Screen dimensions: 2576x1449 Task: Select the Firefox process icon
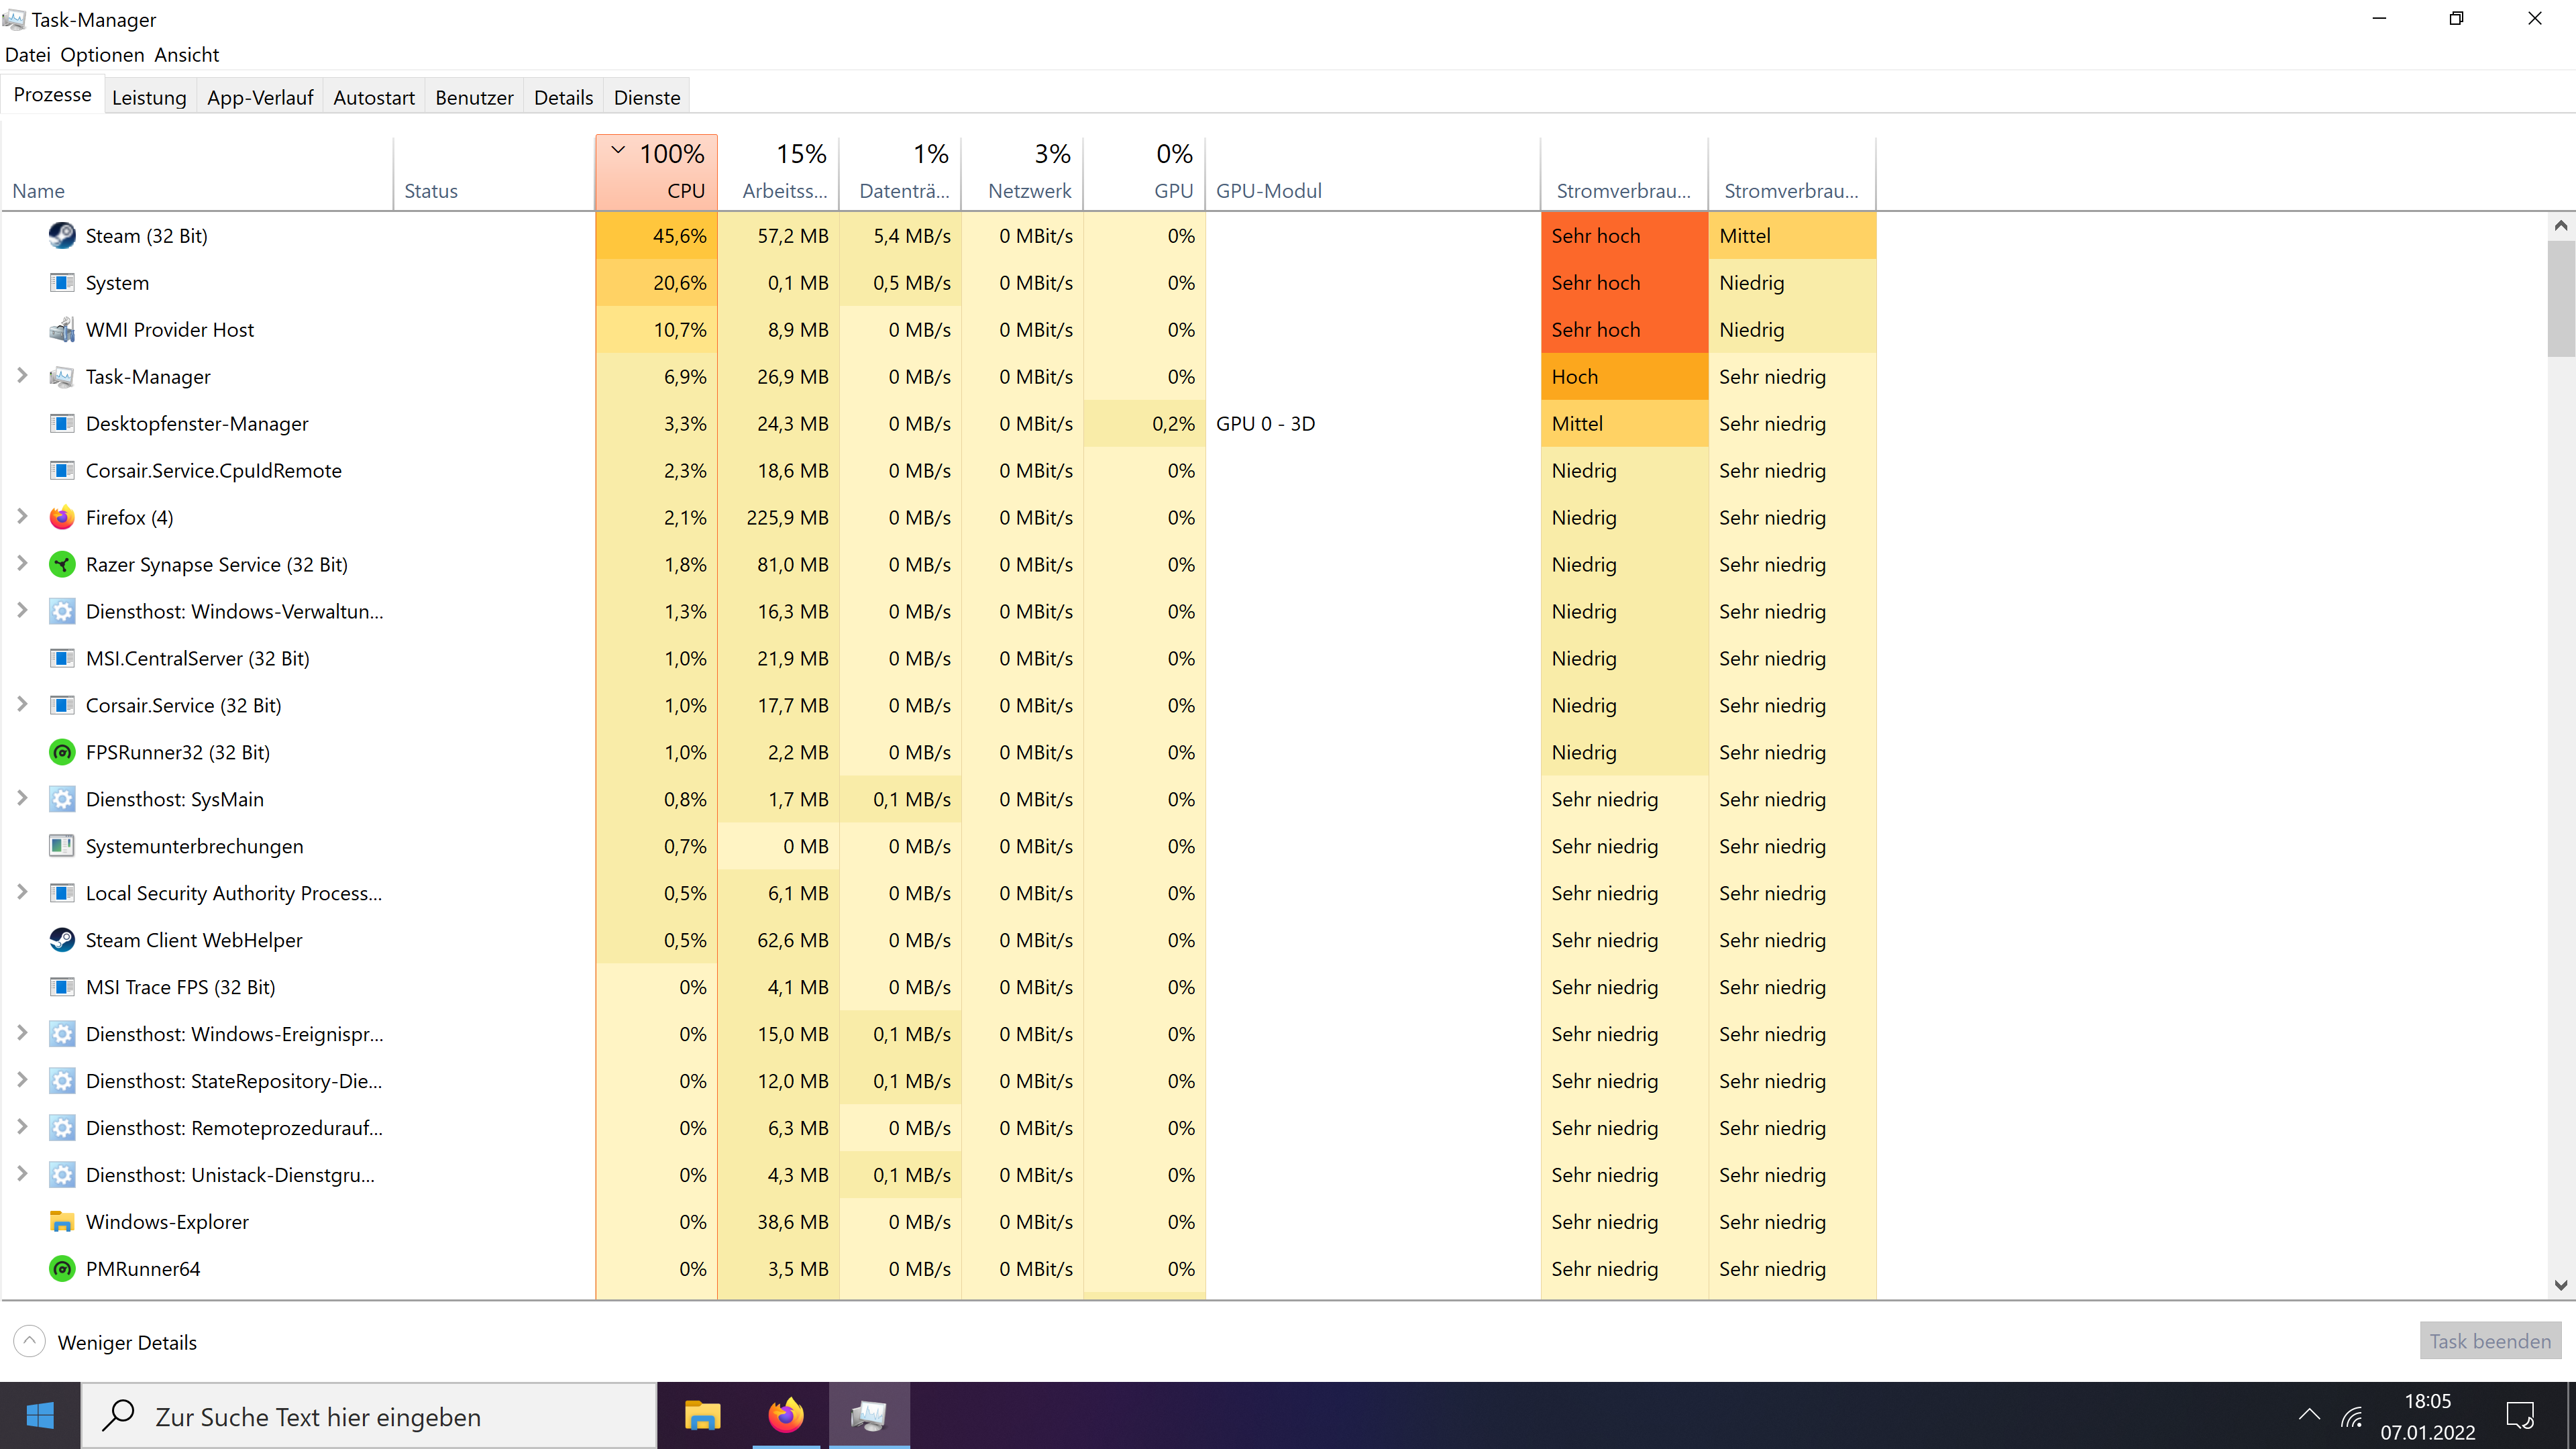(62, 518)
